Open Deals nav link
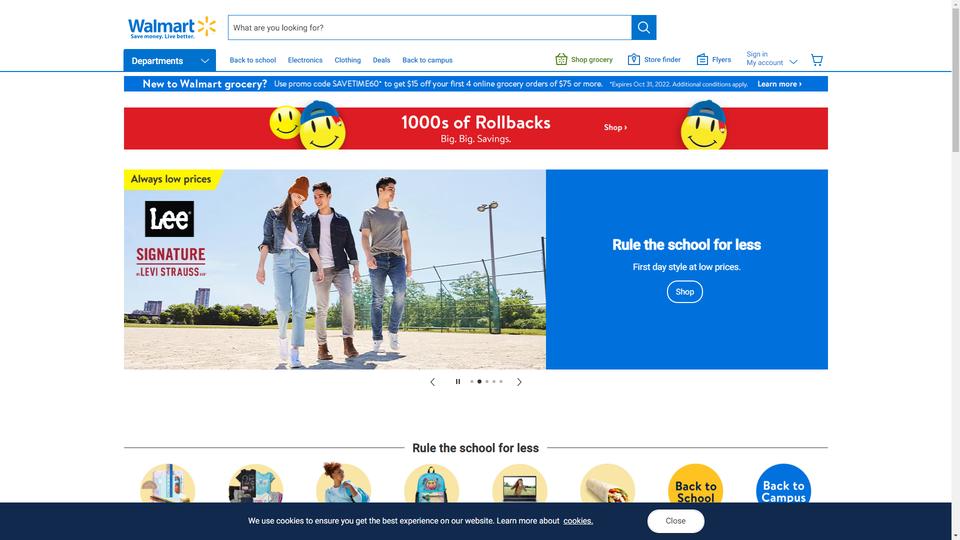Image resolution: width=960 pixels, height=540 pixels. 381,60
